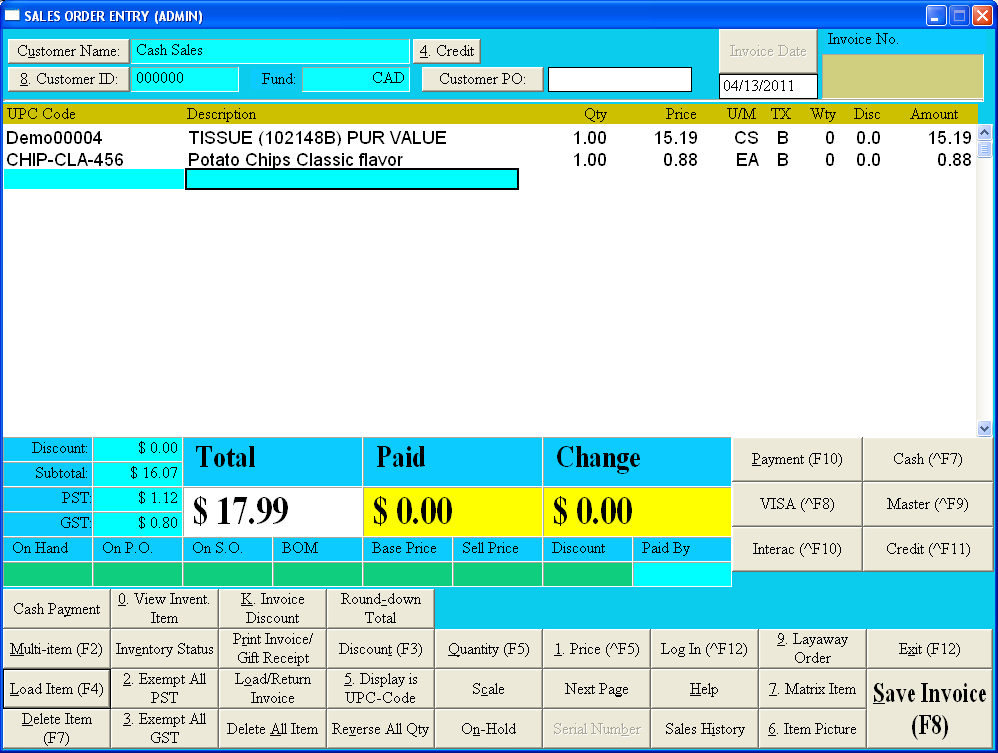Toggle Exempt All GST
Image resolution: width=998 pixels, height=753 pixels.
coord(164,728)
